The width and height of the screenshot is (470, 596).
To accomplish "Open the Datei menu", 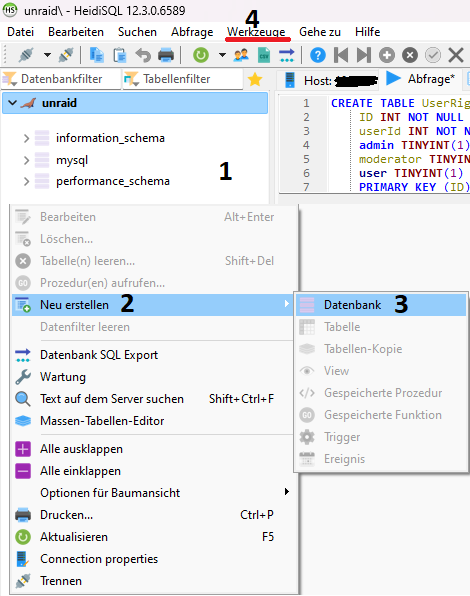I will click(21, 32).
